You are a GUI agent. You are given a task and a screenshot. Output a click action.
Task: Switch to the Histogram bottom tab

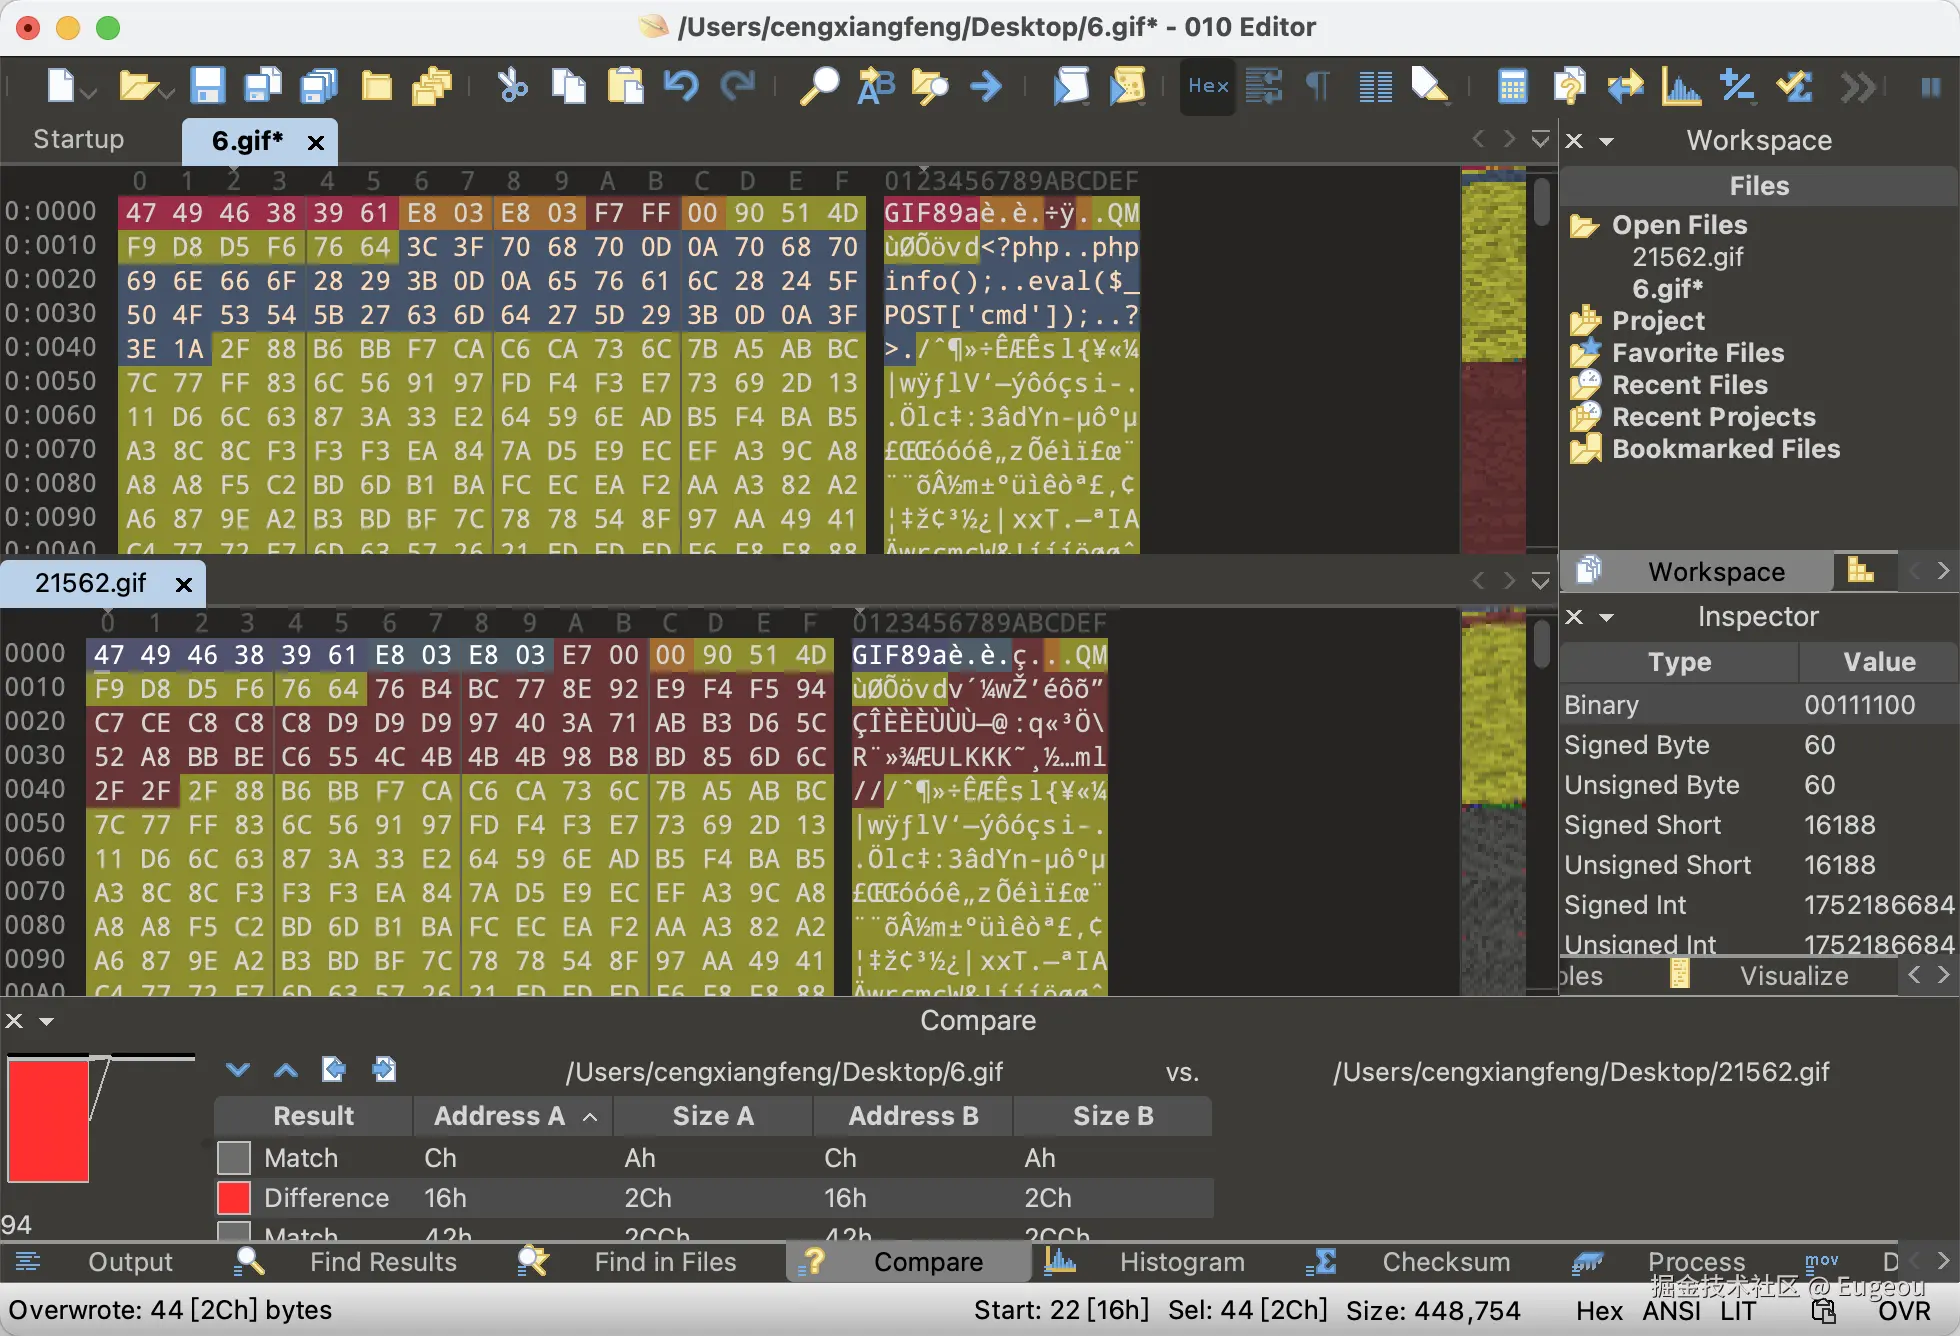tap(1181, 1262)
